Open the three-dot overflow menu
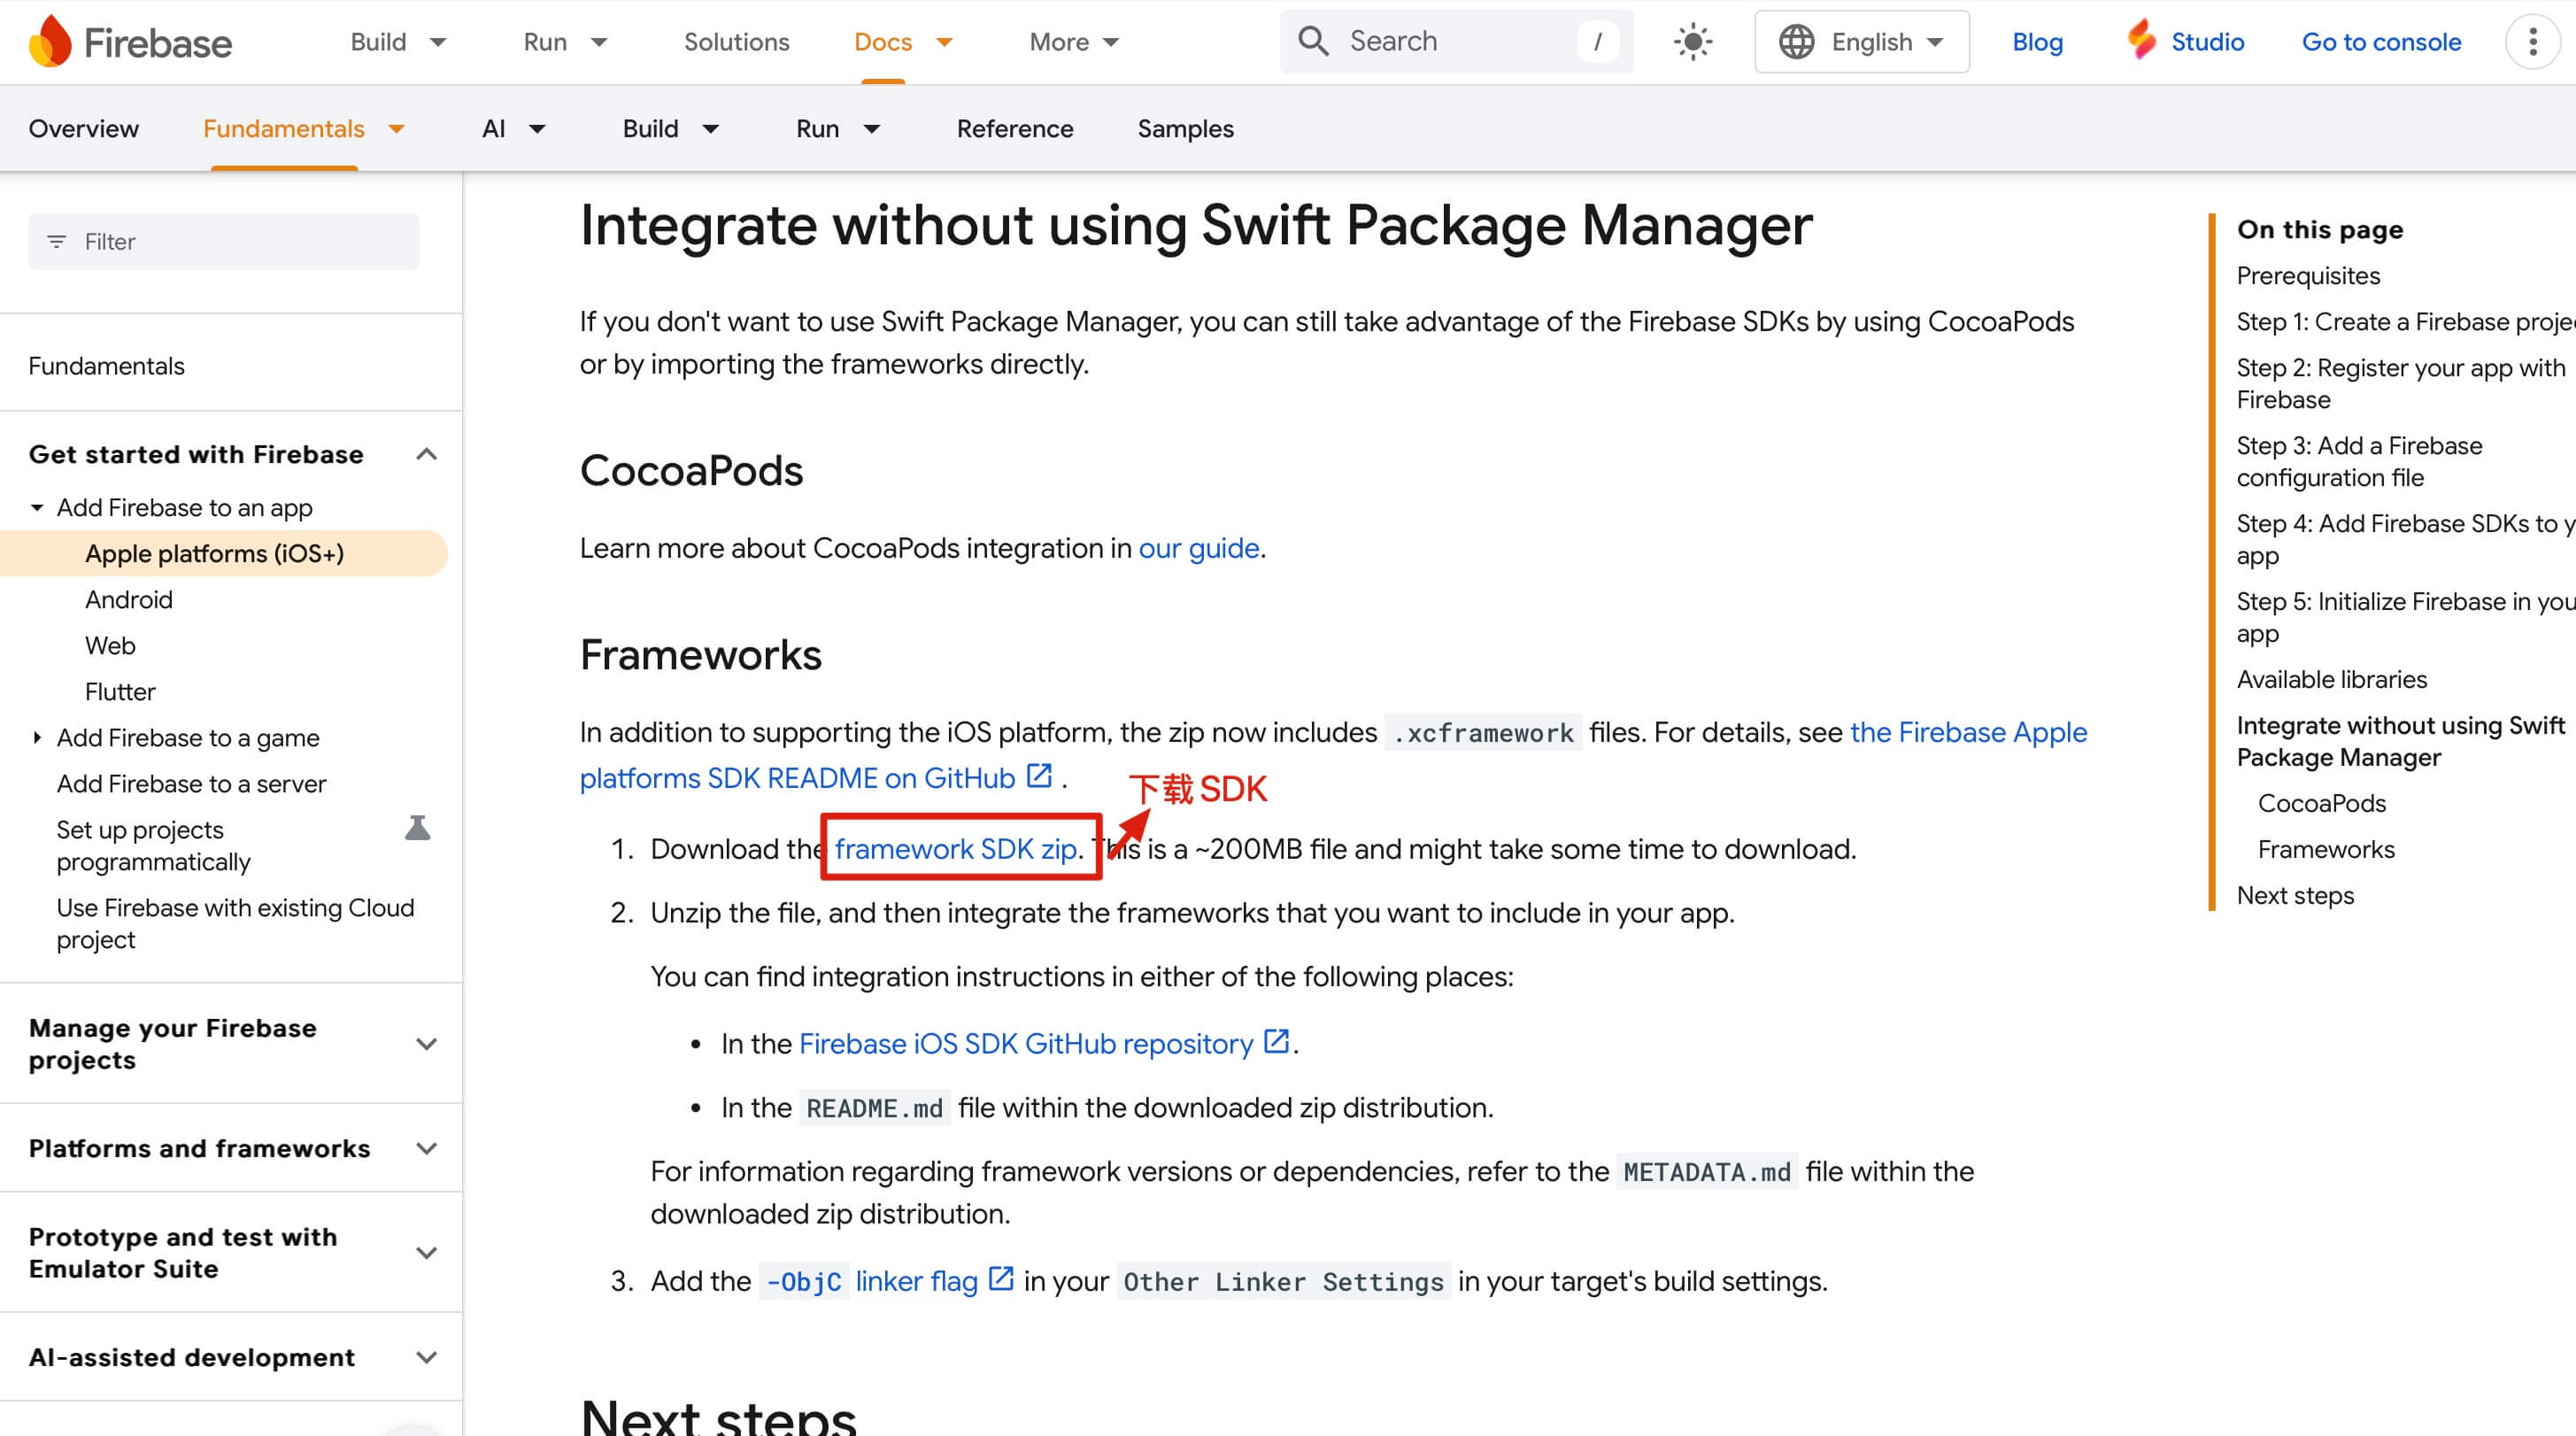Image resolution: width=2576 pixels, height=1436 pixels. click(2532, 42)
